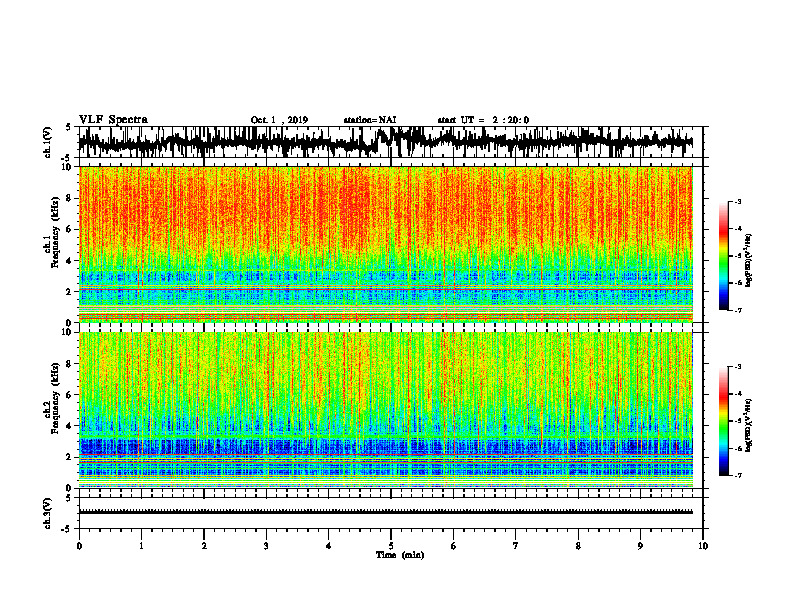Click the "ch.3(V)" axis label at bottom
The width and height of the screenshot is (792, 612).
click(x=47, y=513)
